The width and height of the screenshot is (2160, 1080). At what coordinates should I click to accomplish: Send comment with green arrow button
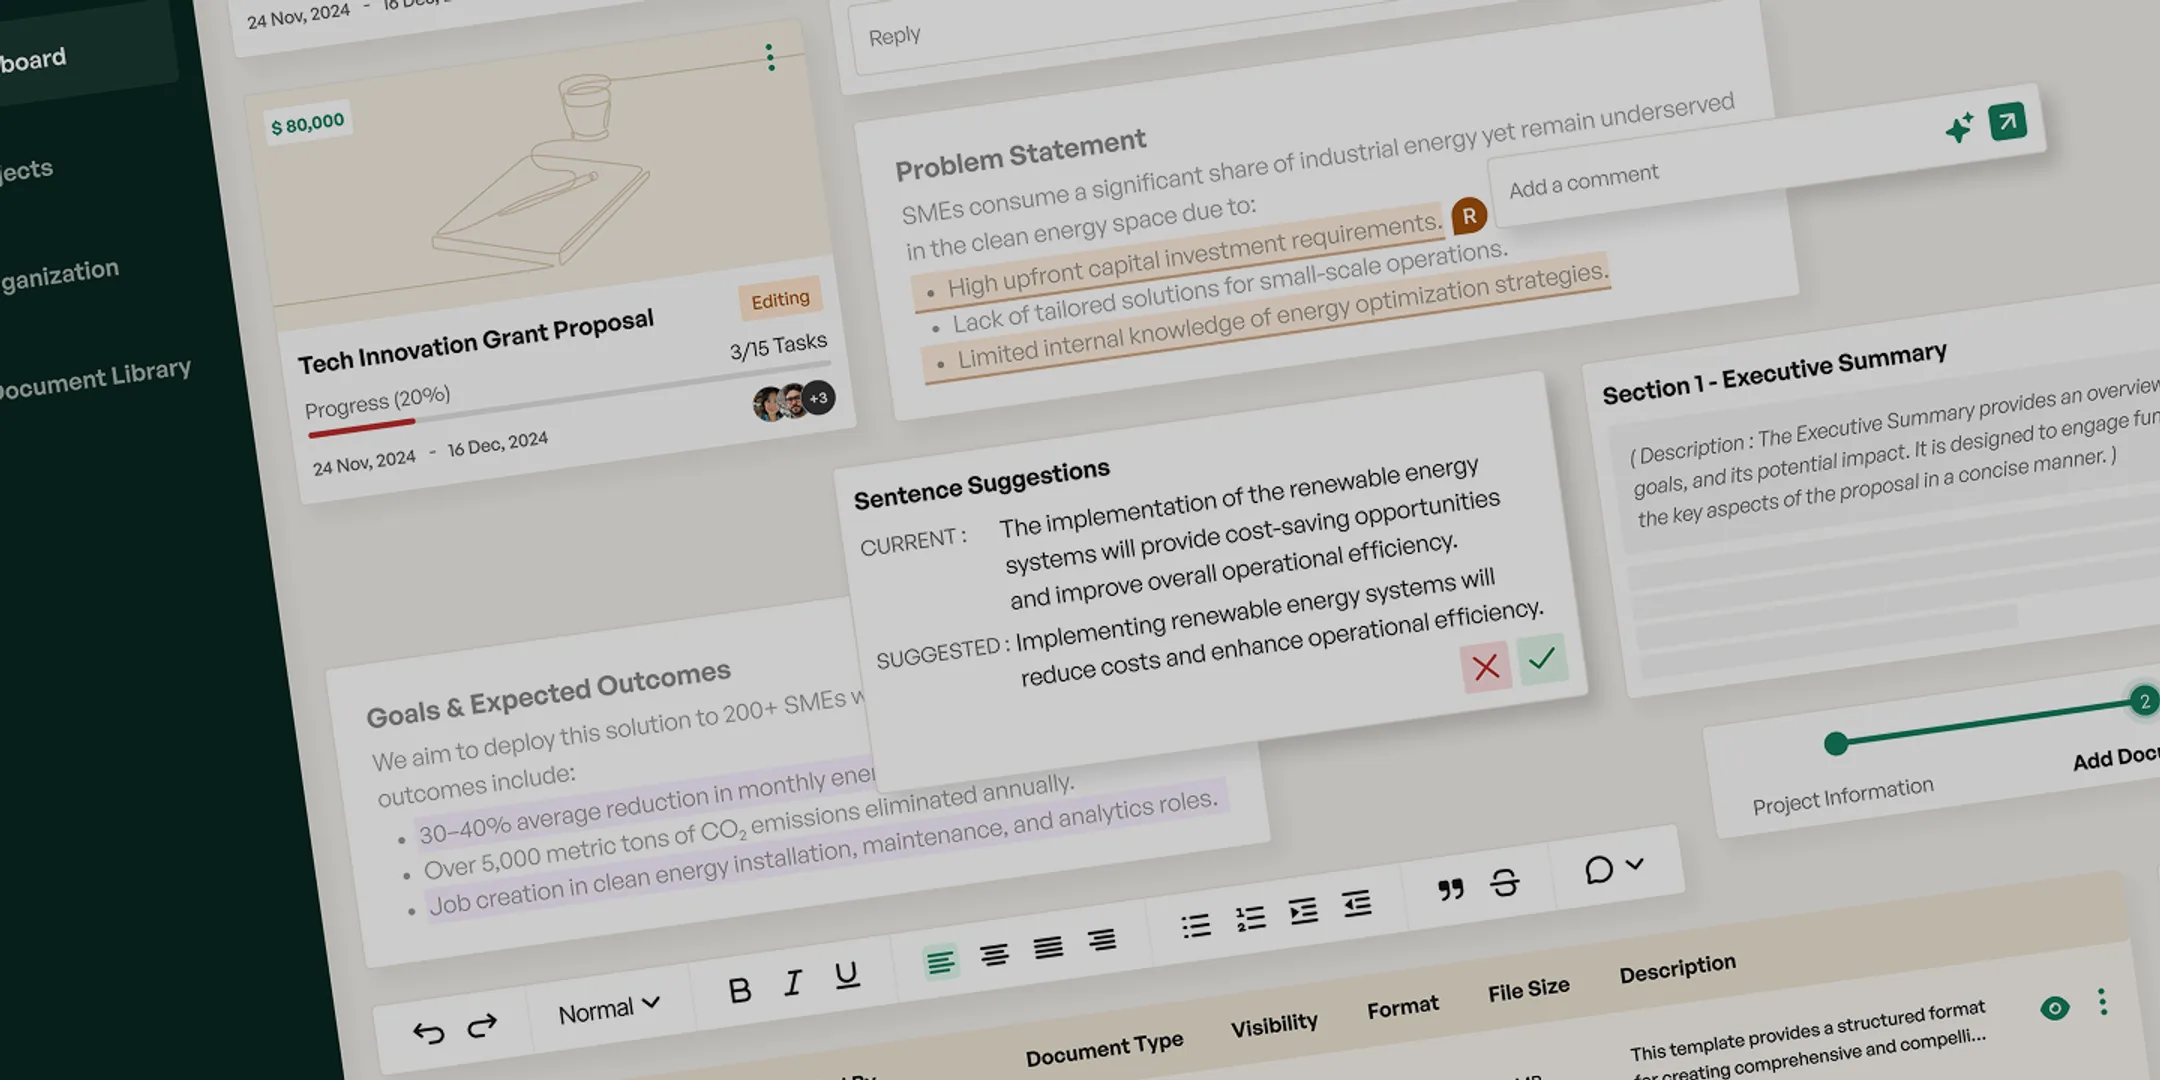(x=2007, y=122)
